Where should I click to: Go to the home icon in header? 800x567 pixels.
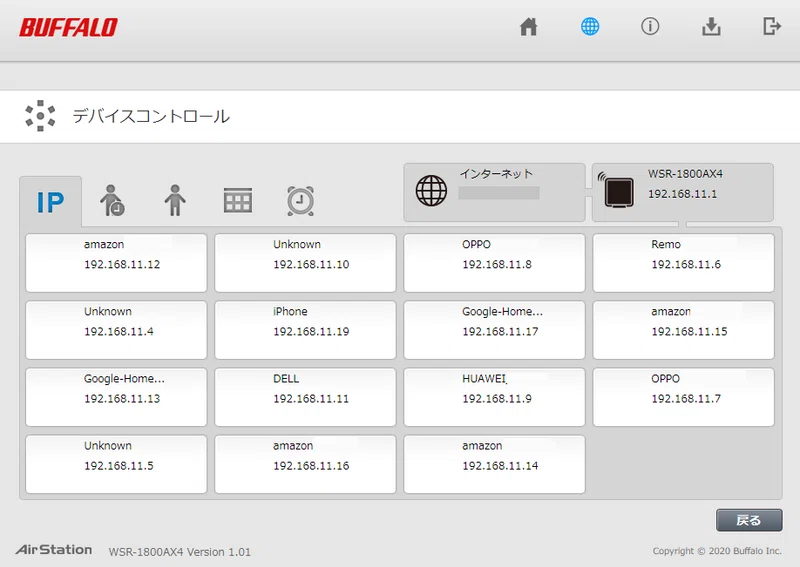click(x=529, y=27)
